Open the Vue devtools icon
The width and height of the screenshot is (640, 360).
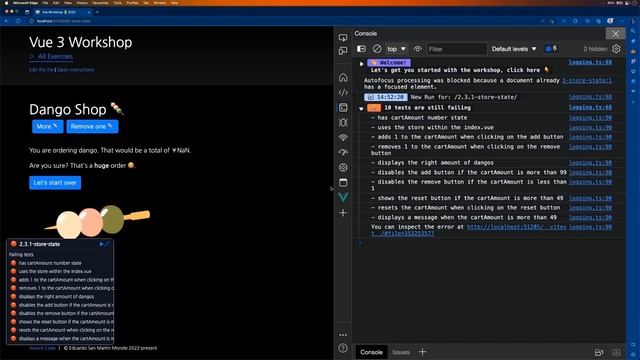[x=343, y=198]
